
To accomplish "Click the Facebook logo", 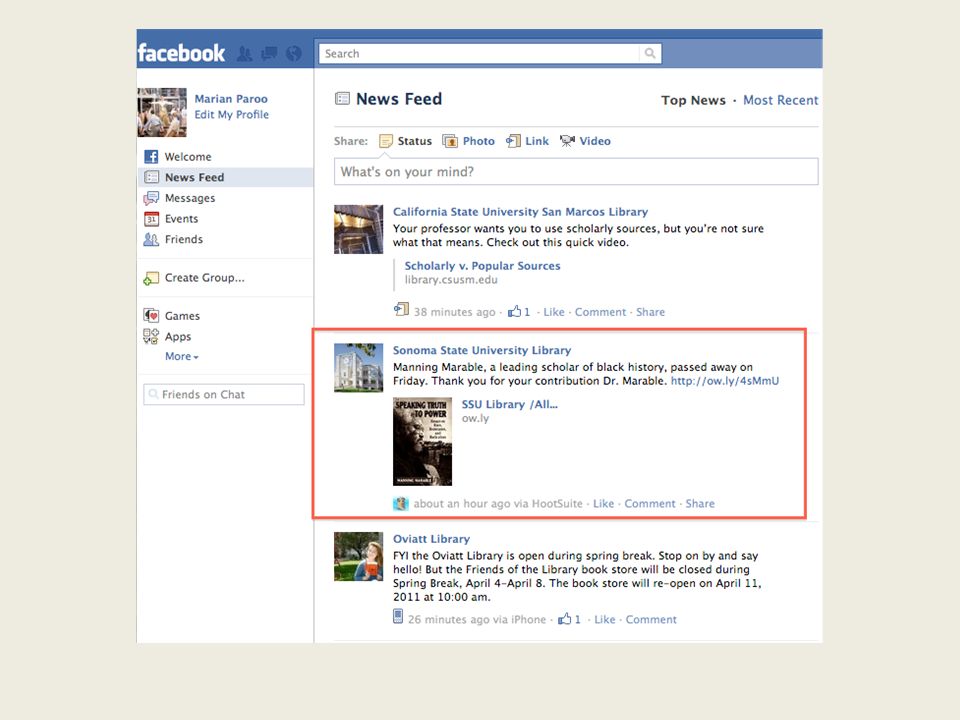I will pos(181,53).
